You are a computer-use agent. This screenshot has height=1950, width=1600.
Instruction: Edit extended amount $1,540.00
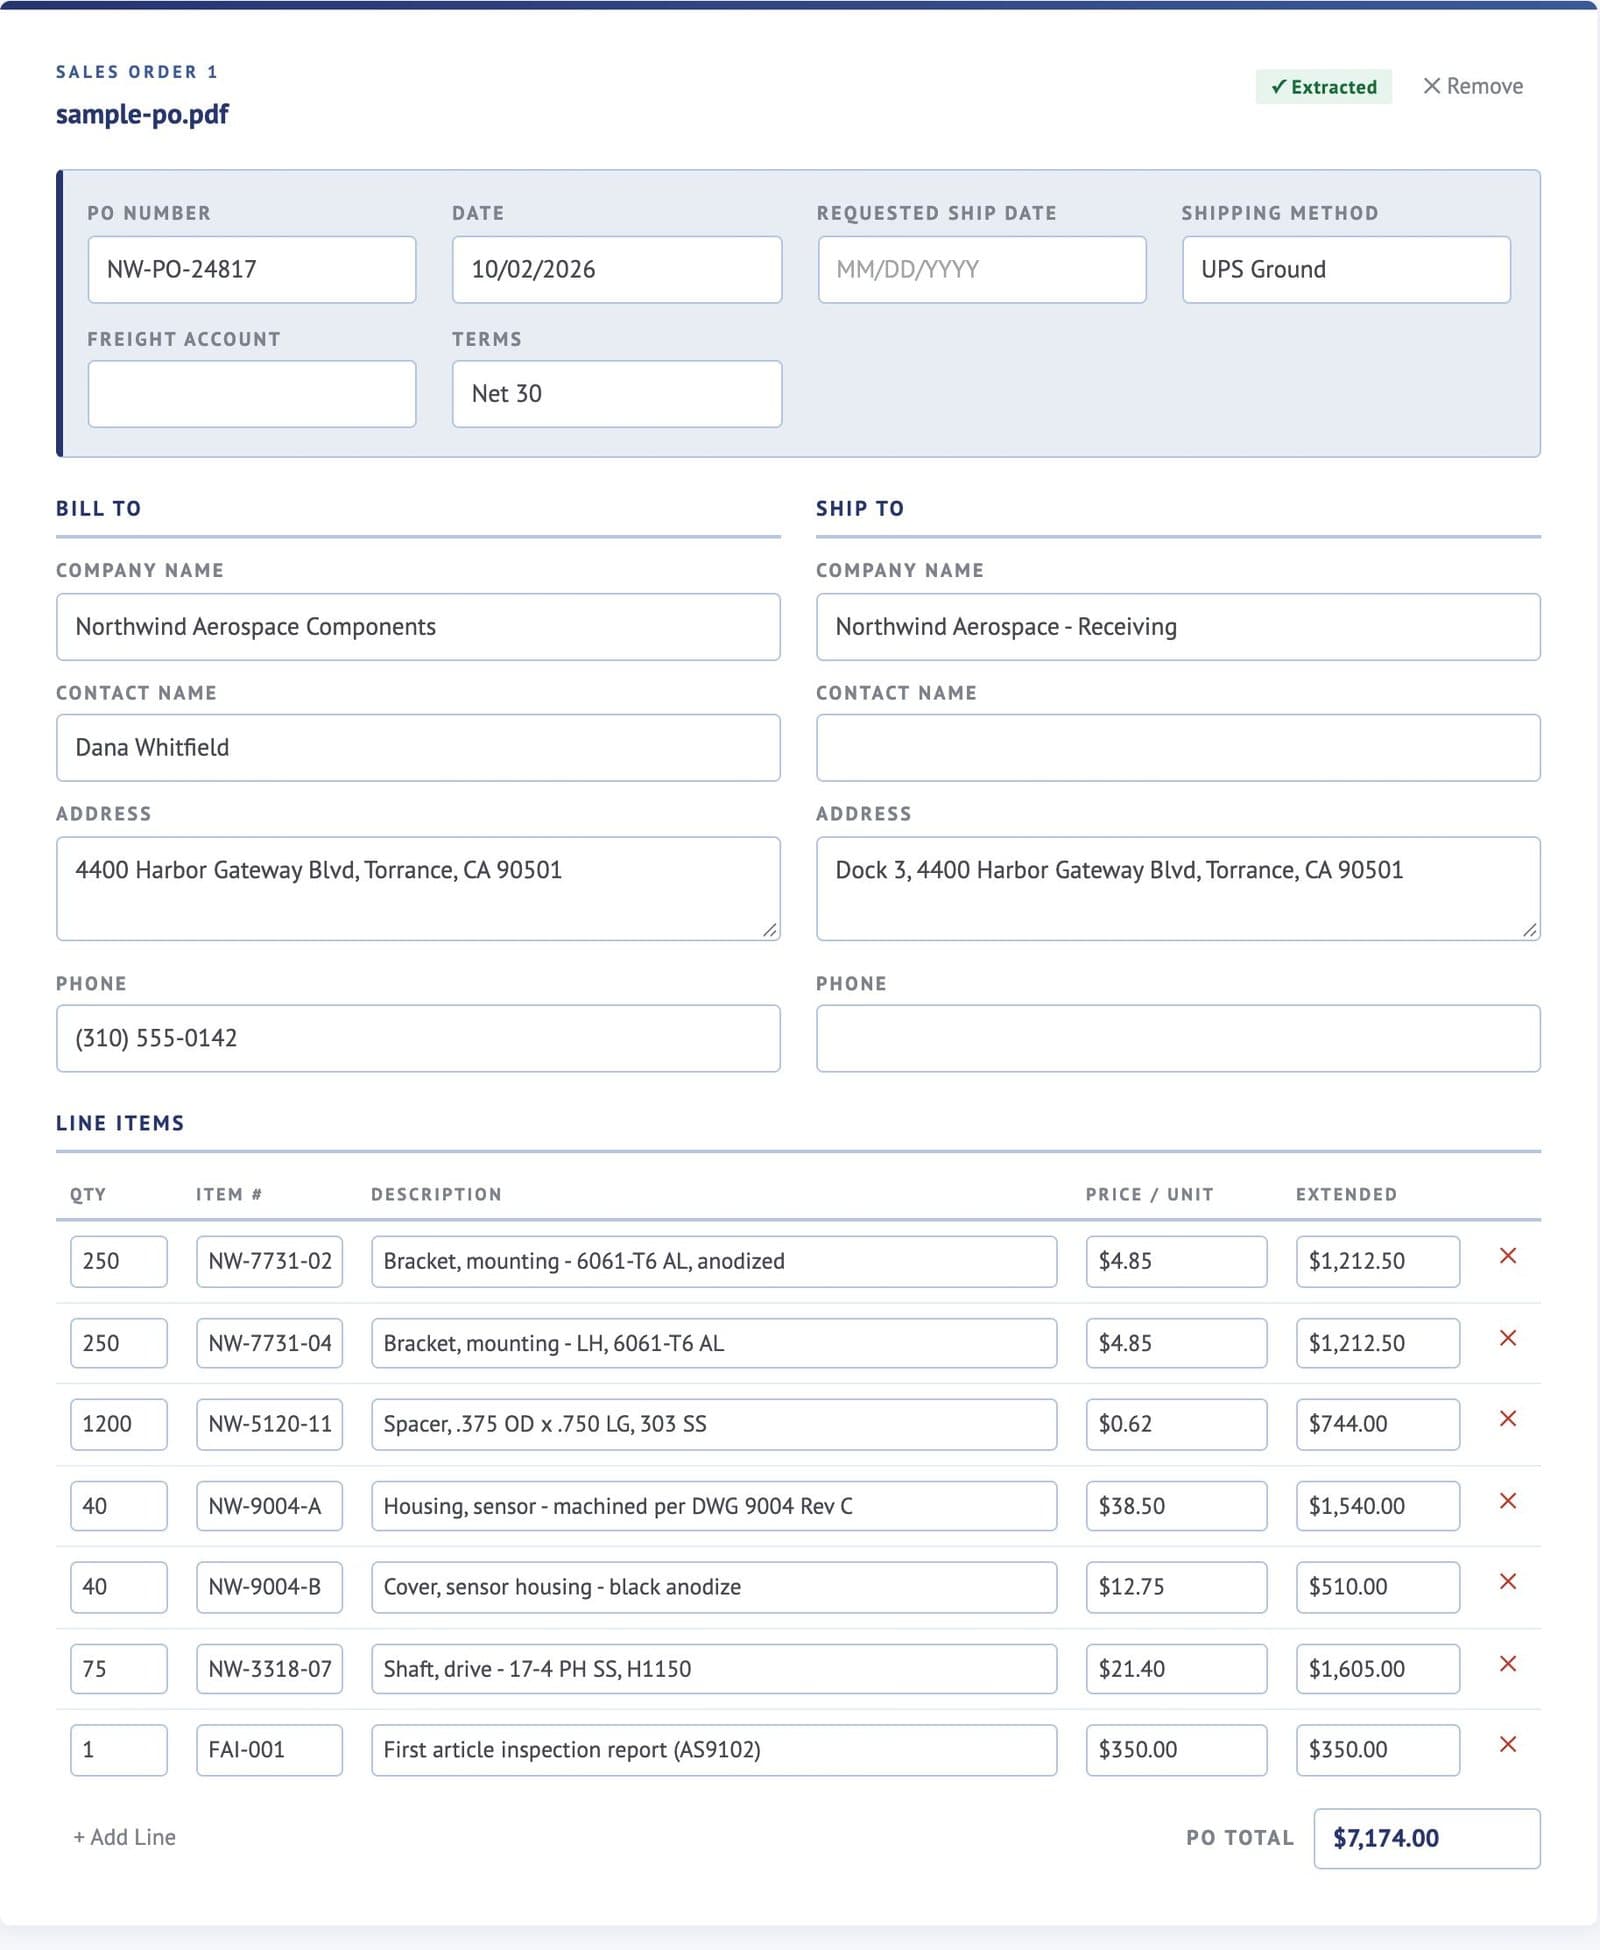click(x=1378, y=1506)
